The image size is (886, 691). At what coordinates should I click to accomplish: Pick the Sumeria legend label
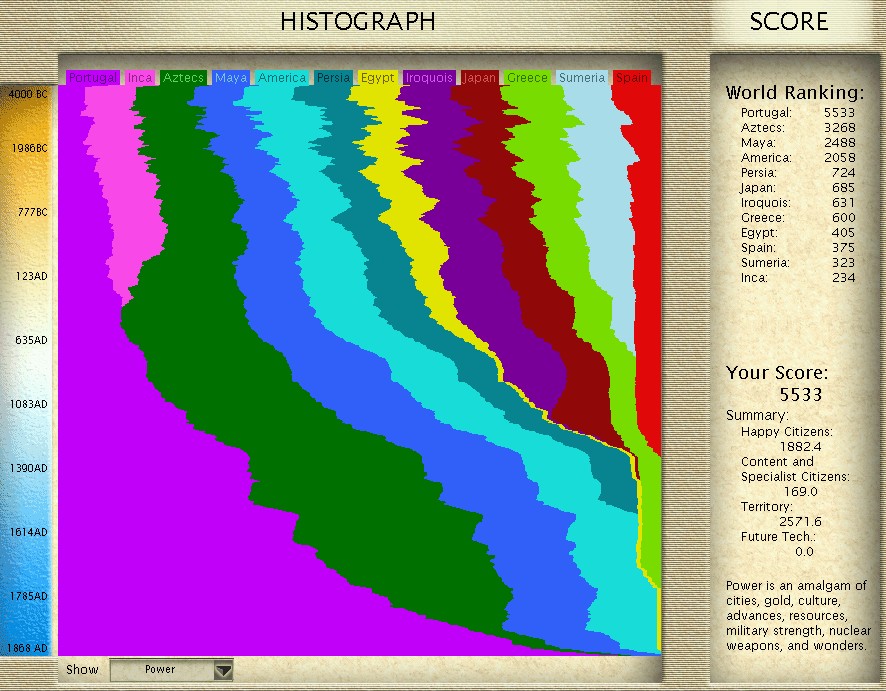[x=582, y=78]
